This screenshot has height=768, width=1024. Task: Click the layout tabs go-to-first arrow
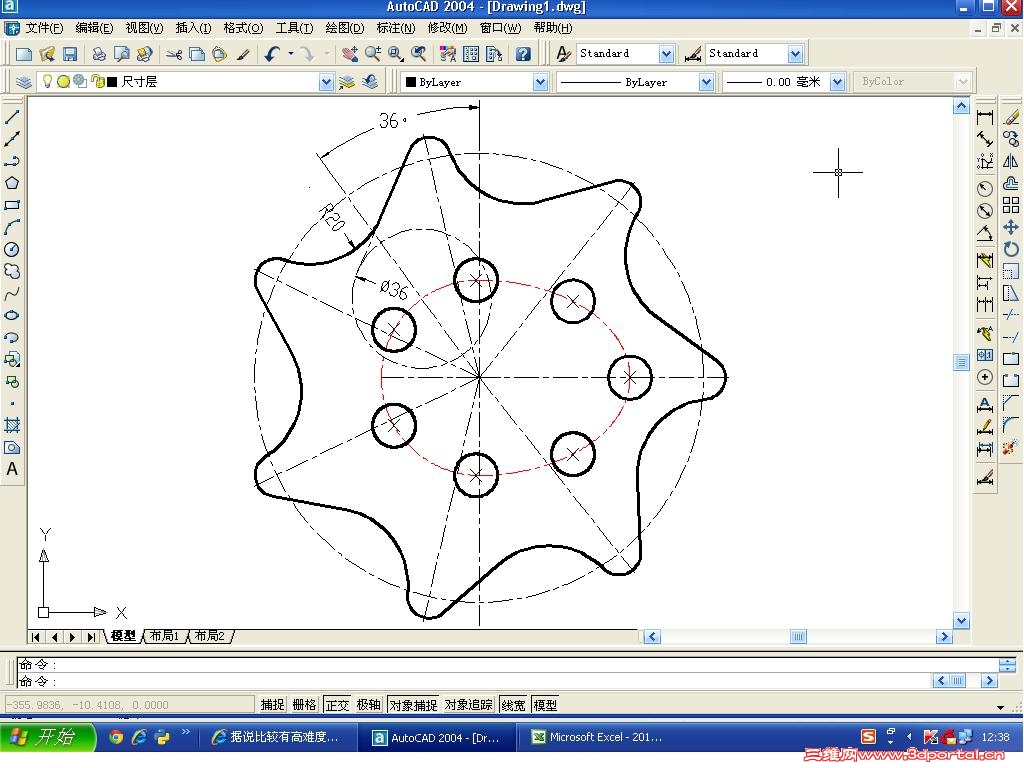coord(35,637)
